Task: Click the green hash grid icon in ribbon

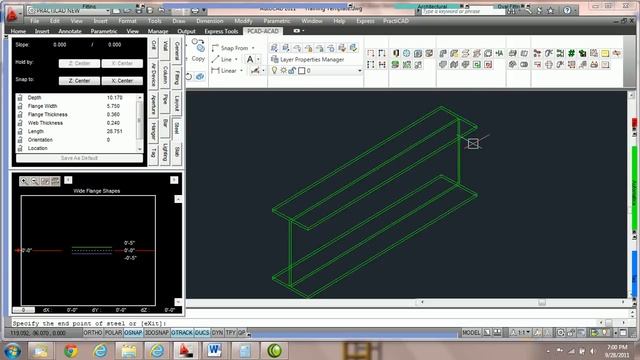Action: point(571,53)
